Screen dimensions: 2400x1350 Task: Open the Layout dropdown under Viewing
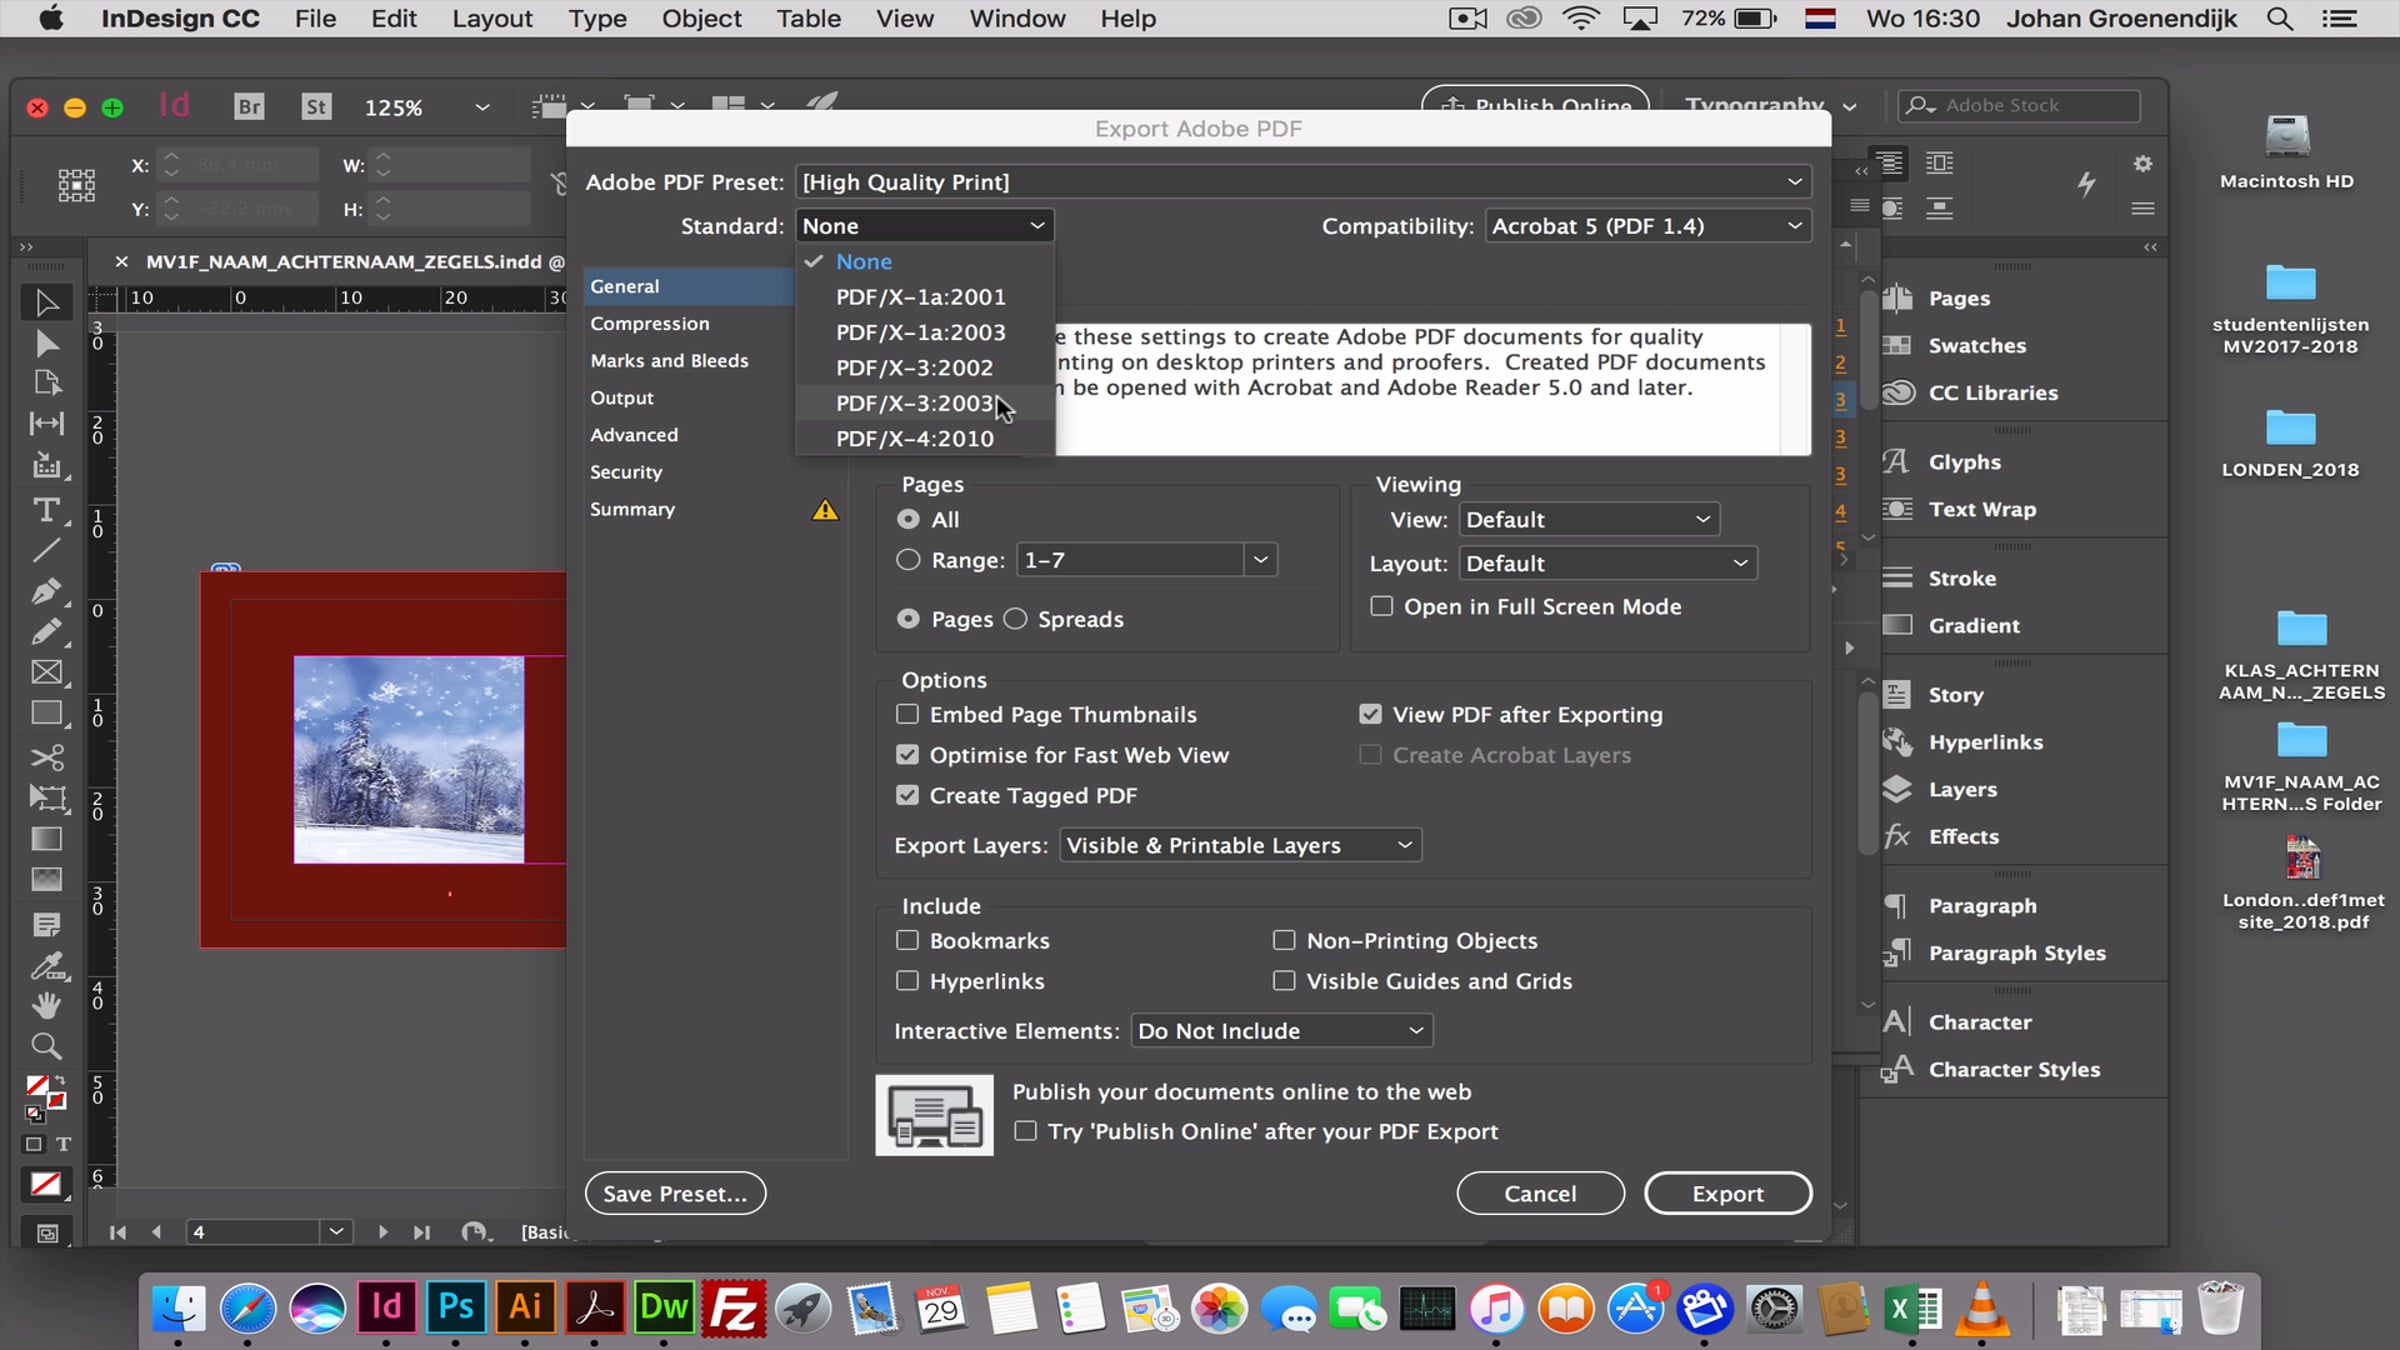point(1608,563)
